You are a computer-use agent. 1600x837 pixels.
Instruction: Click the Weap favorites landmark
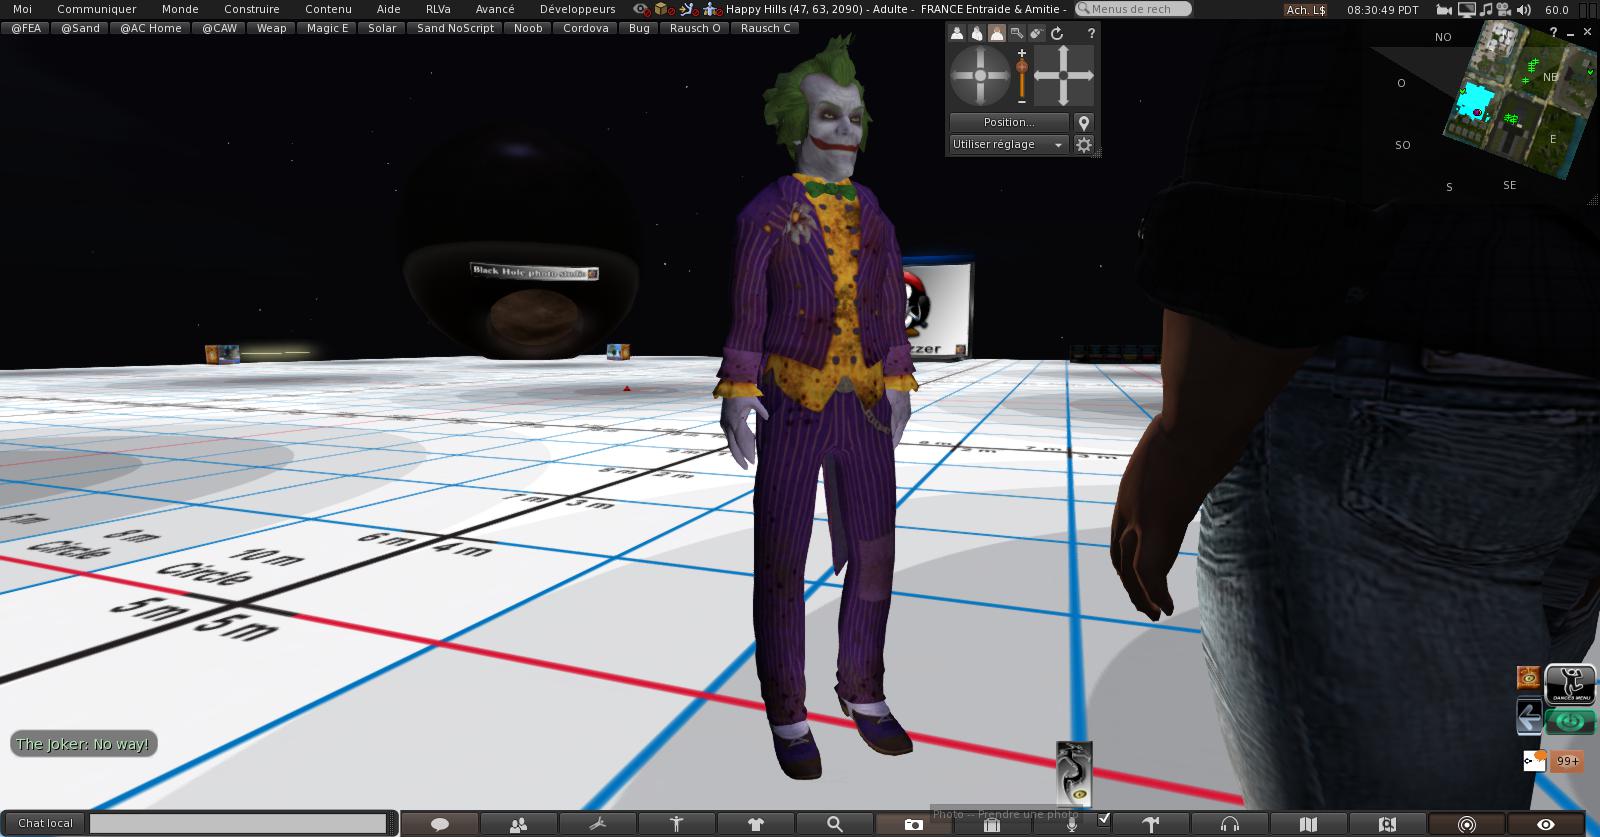click(x=271, y=28)
